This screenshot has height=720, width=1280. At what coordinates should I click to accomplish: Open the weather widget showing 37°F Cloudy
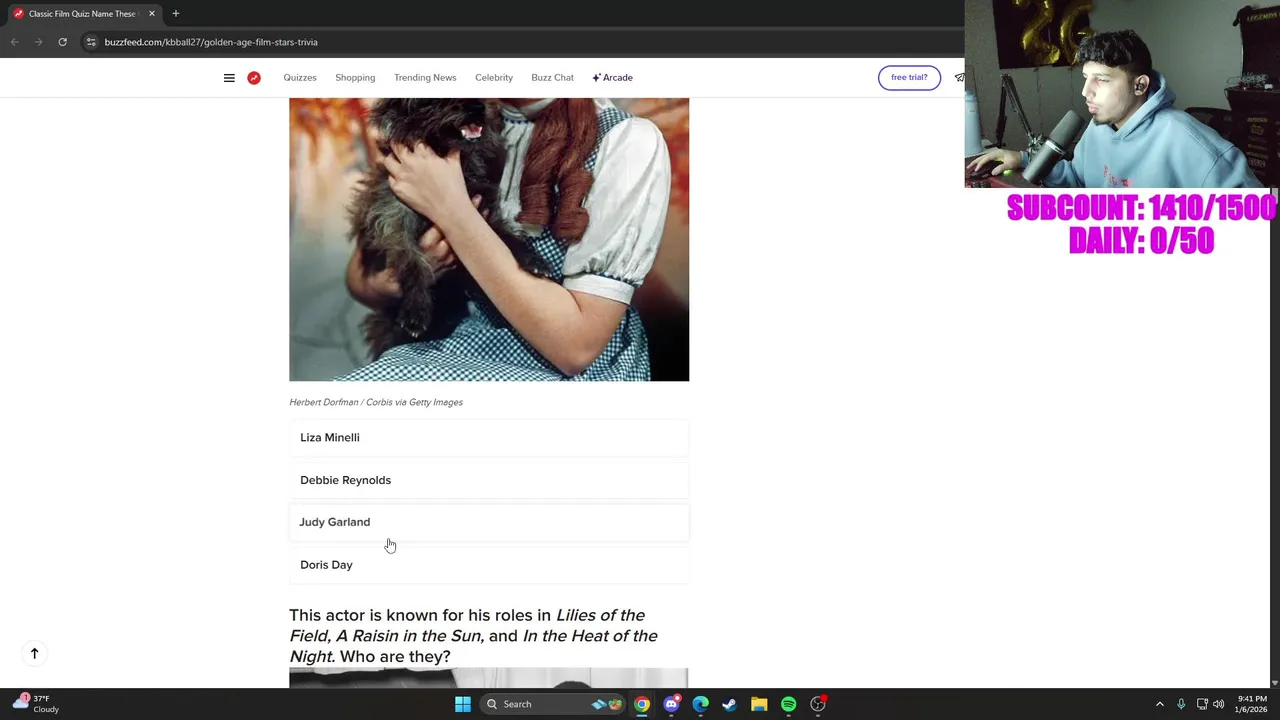click(36, 704)
